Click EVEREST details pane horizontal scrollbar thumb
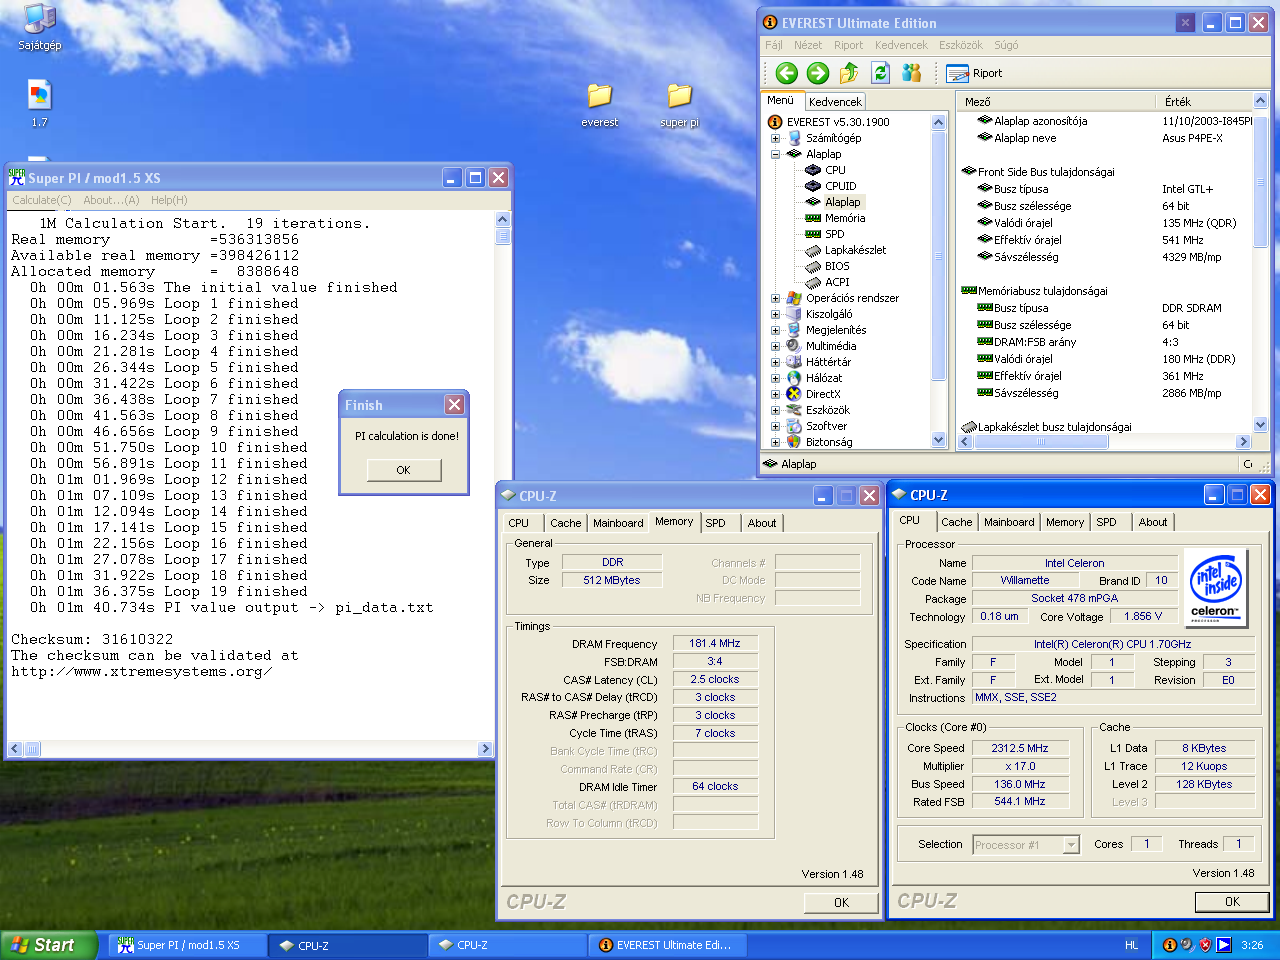 coord(1039,442)
